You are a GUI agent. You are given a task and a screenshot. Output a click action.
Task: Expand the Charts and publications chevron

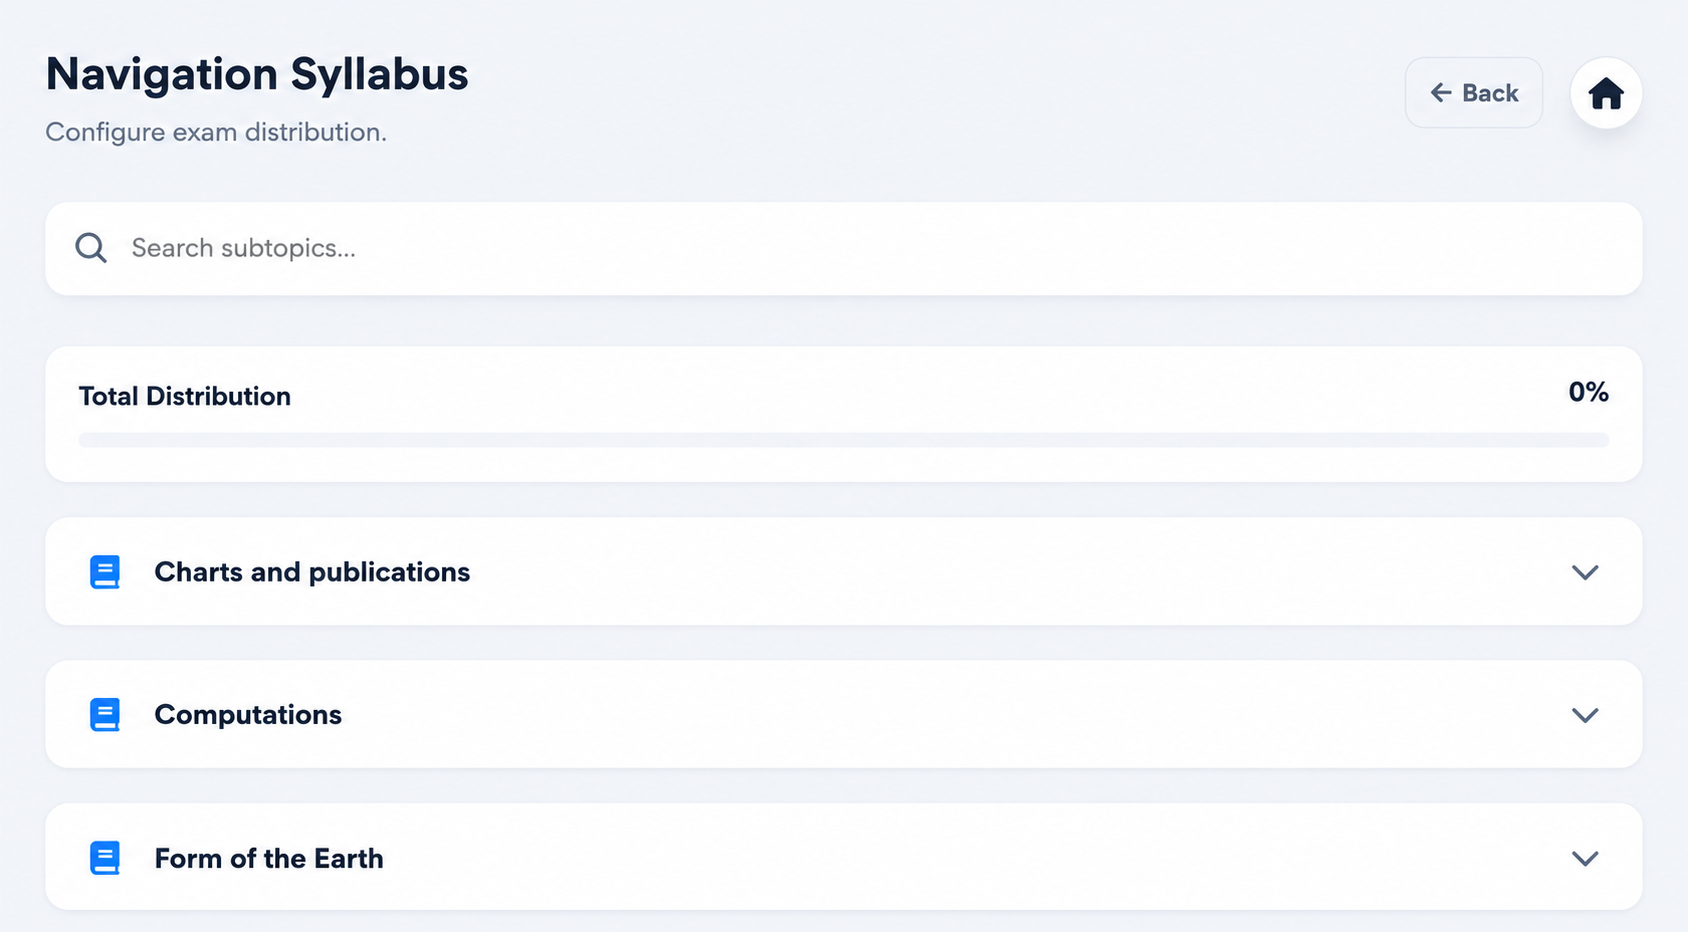pos(1585,572)
